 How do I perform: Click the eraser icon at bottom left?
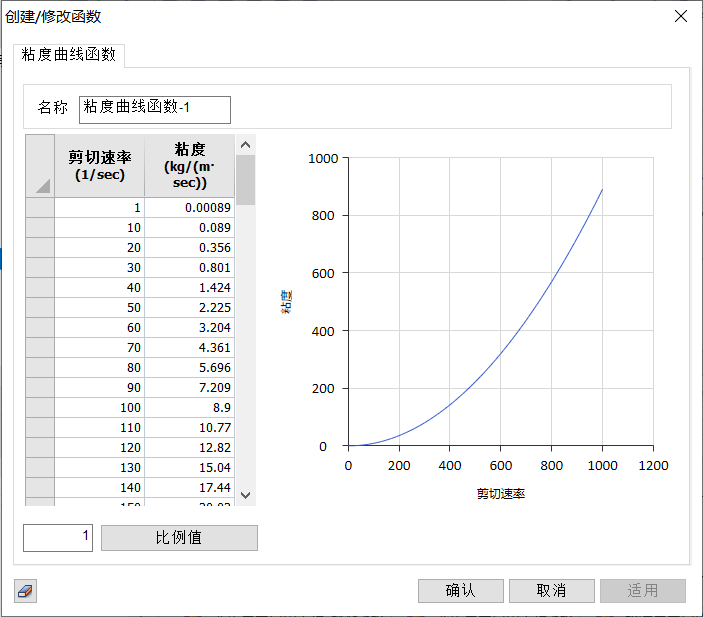[x=25, y=591]
